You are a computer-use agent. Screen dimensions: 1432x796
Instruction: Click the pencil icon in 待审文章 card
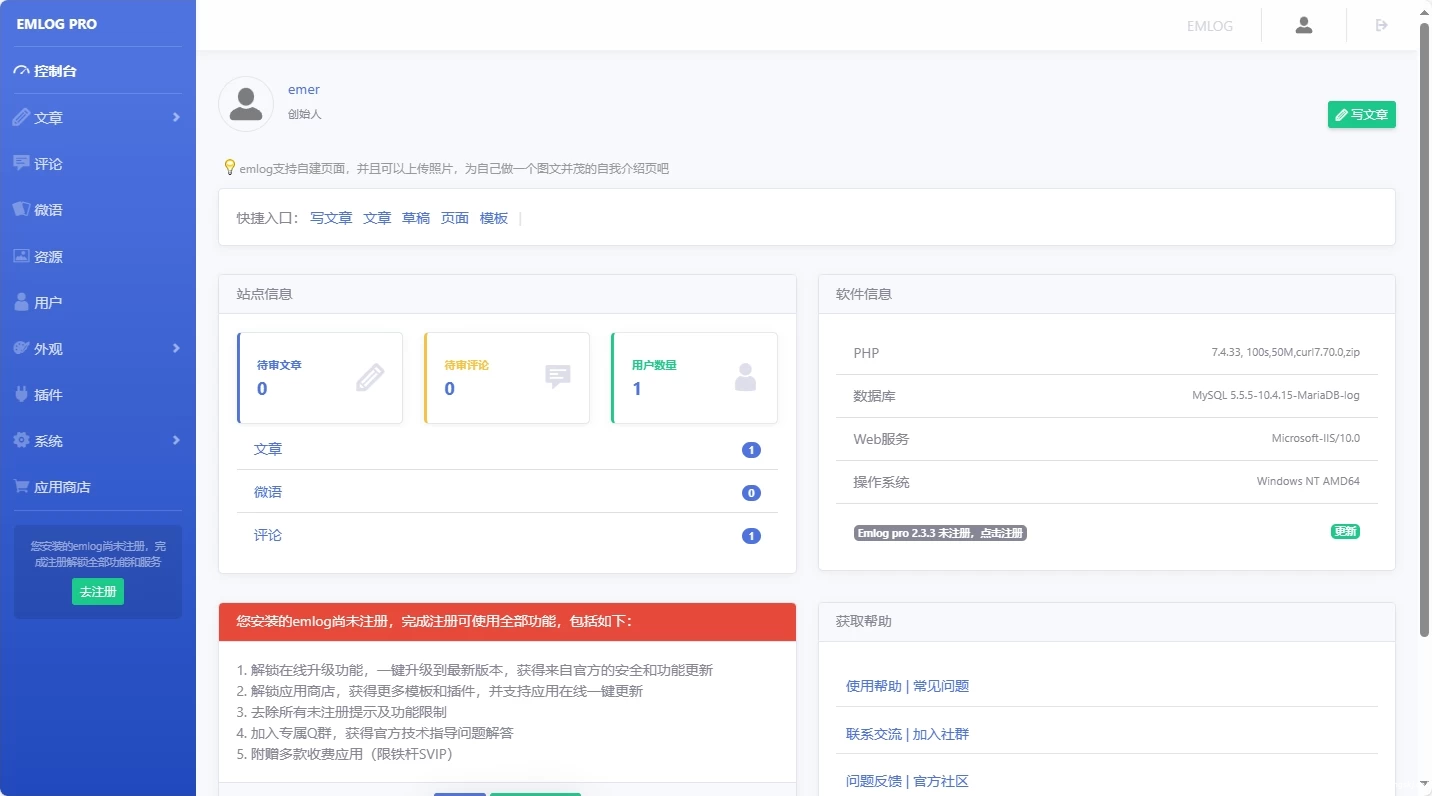[x=370, y=377]
